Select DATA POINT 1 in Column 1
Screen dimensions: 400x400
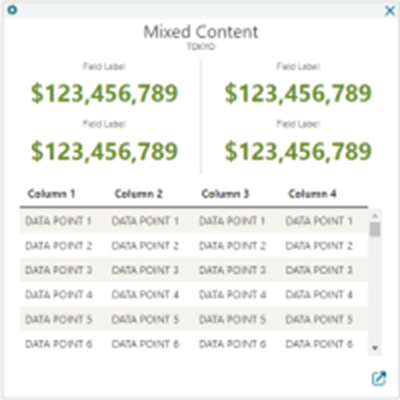pos(58,221)
